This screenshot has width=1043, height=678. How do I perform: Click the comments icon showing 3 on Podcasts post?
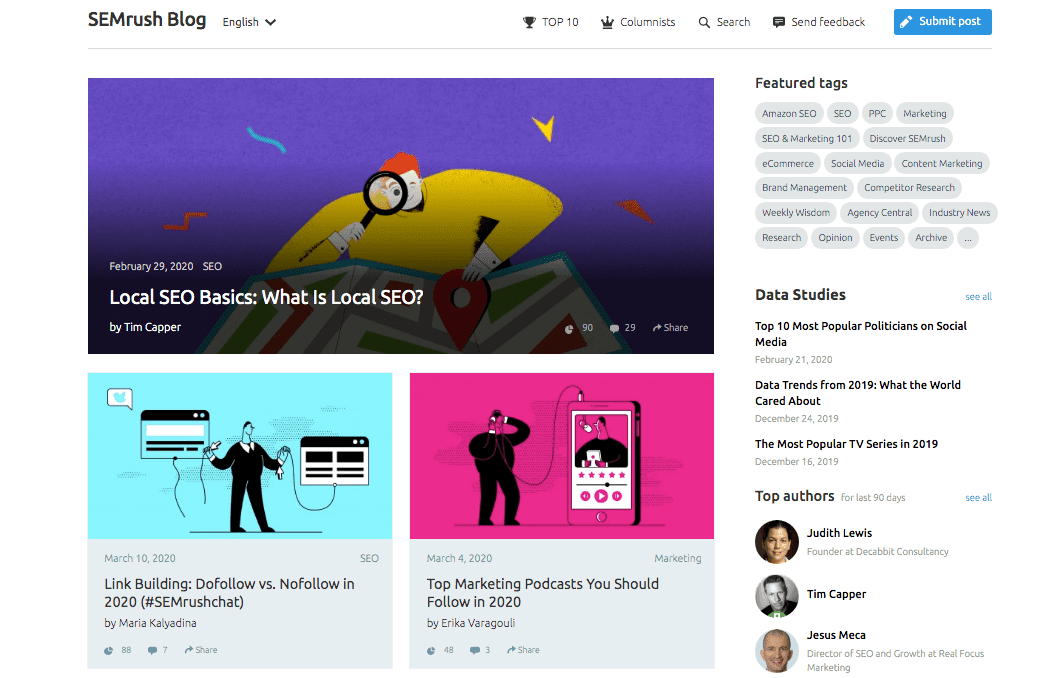[x=475, y=650]
